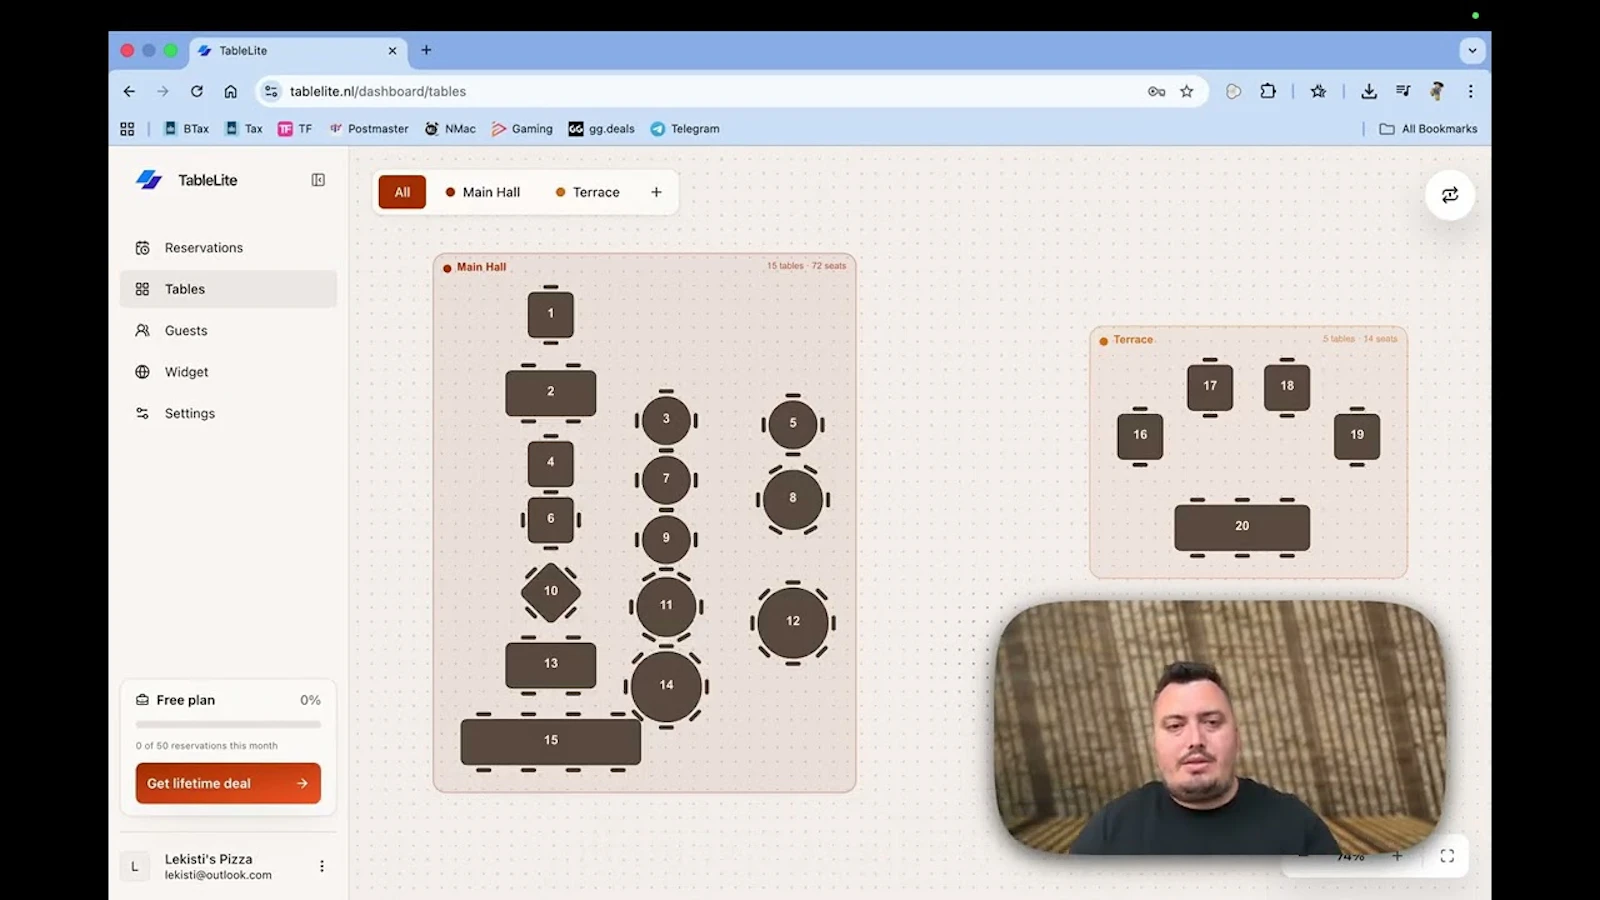Image resolution: width=1600 pixels, height=900 pixels.
Task: Select table 1 in Main Hall
Action: point(551,314)
